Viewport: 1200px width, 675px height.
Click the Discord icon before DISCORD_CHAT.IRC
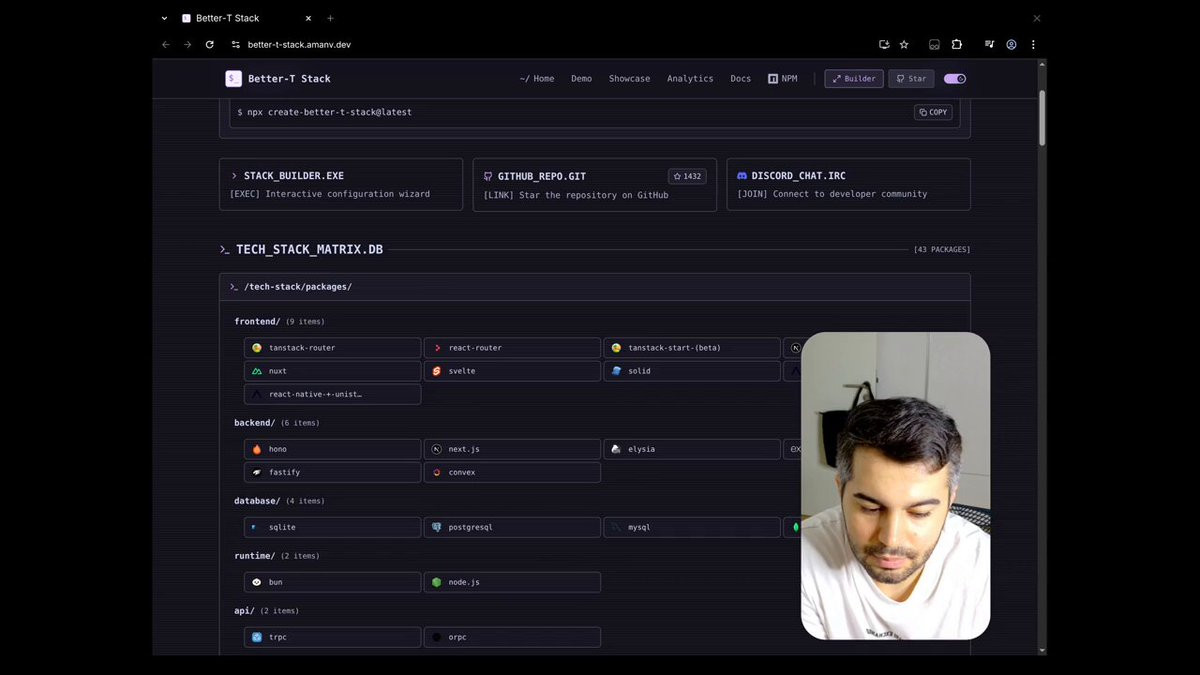click(742, 176)
